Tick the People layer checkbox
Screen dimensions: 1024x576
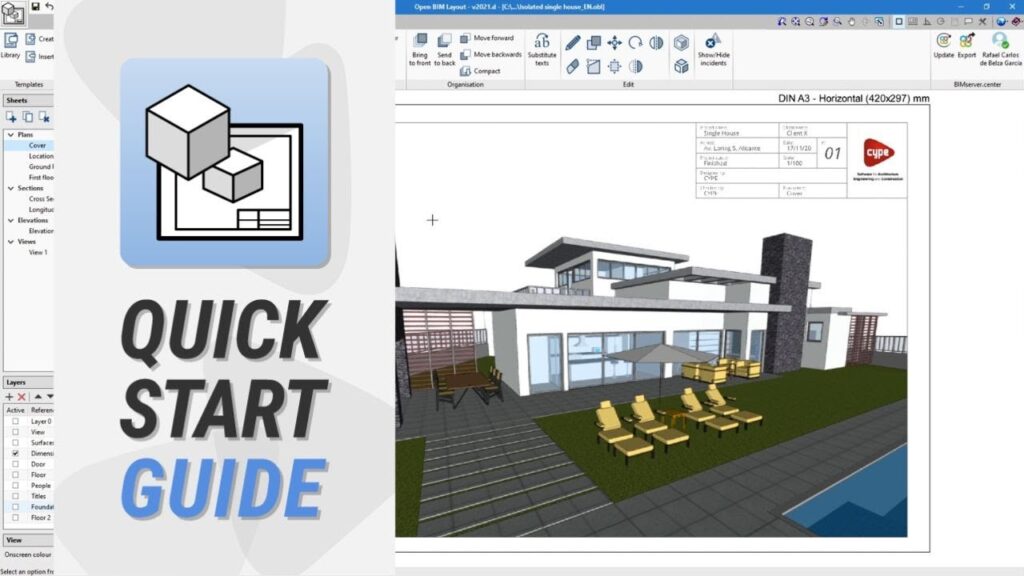point(14,485)
